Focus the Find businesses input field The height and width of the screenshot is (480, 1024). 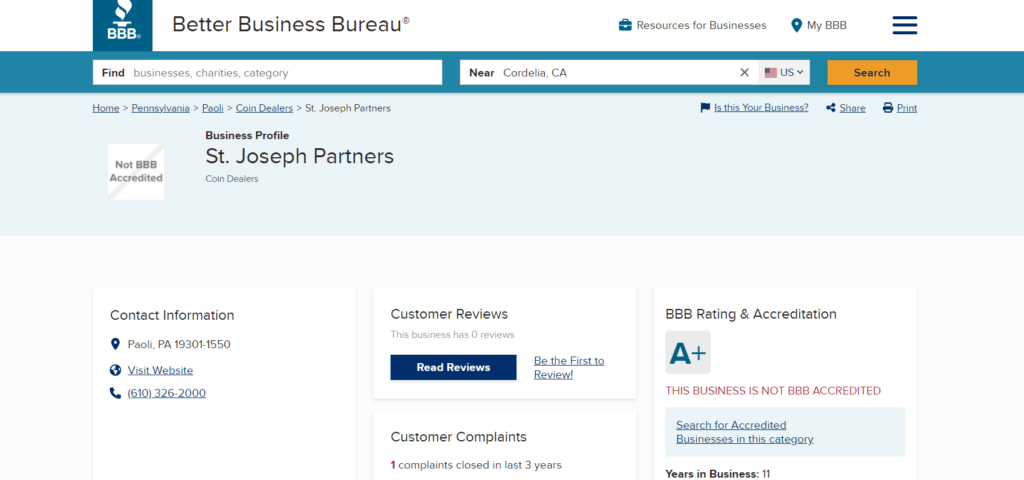[x=267, y=72]
